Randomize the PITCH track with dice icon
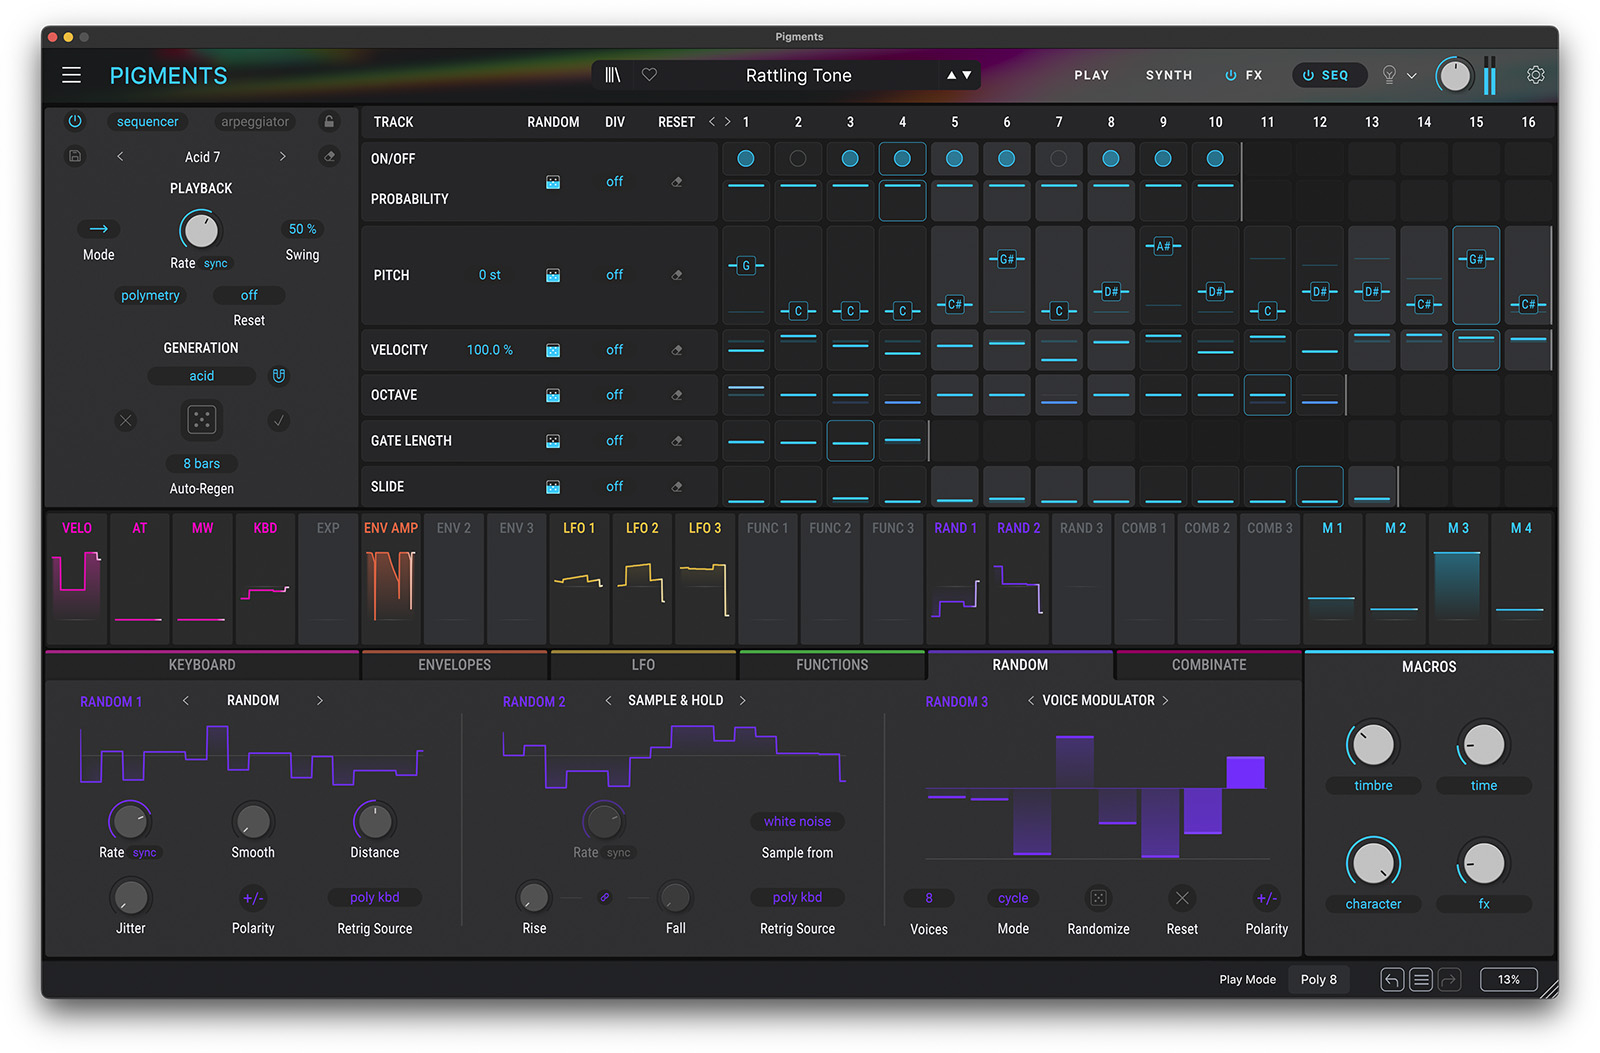This screenshot has height=1053, width=1600. pos(553,275)
